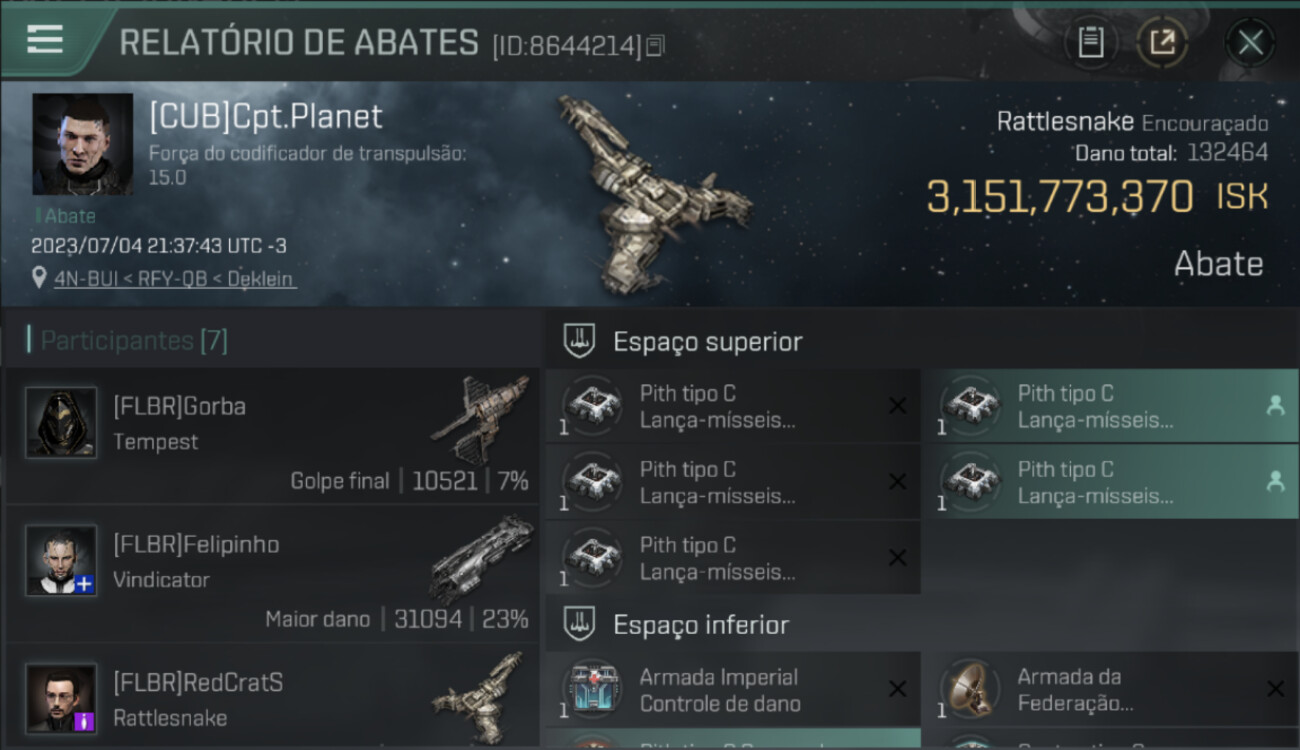This screenshot has height=750, width=1300.
Task: Open the hamburger menu
Action: tap(45, 40)
